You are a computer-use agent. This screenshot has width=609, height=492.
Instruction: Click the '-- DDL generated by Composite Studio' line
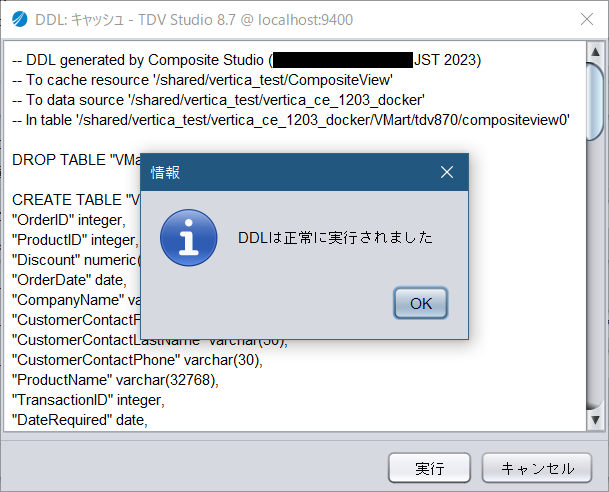[x=247, y=60]
